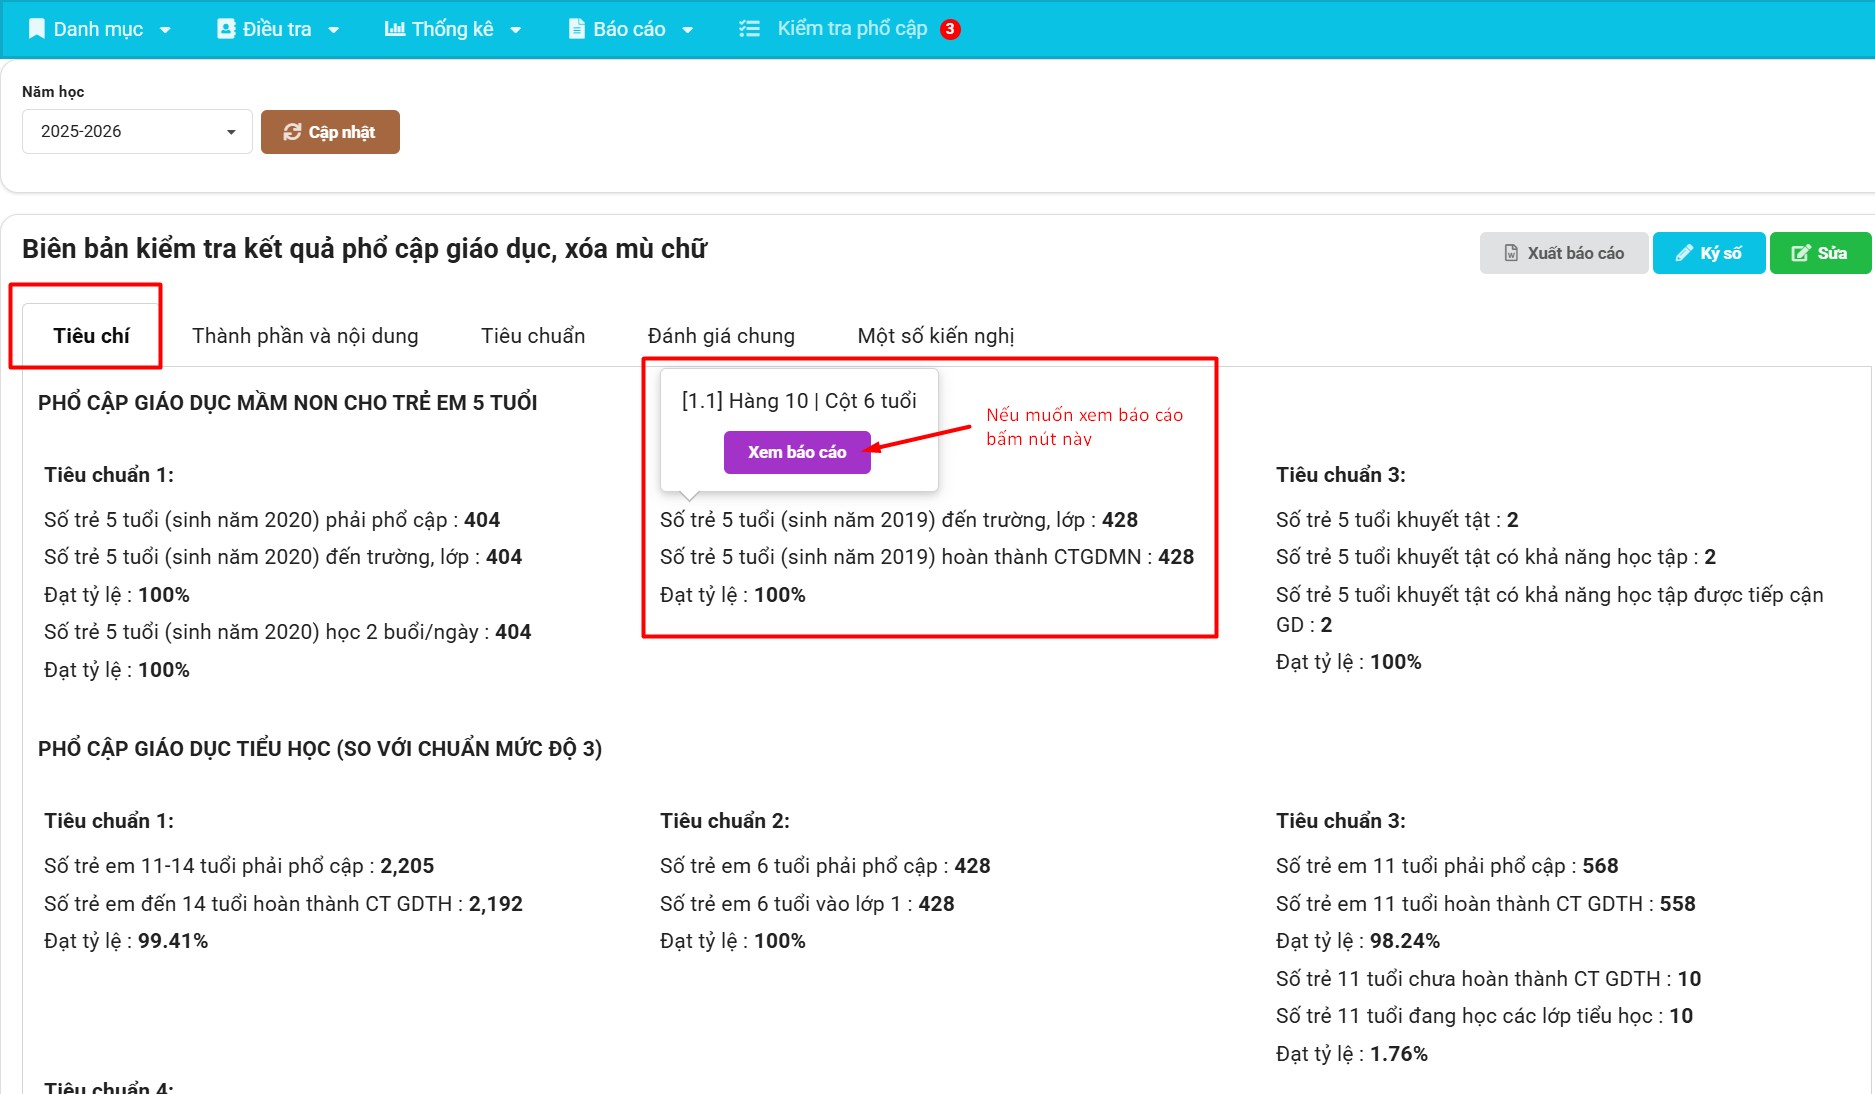This screenshot has width=1875, height=1094.
Task: Go to the Một số kiến nghị tab
Action: [935, 336]
